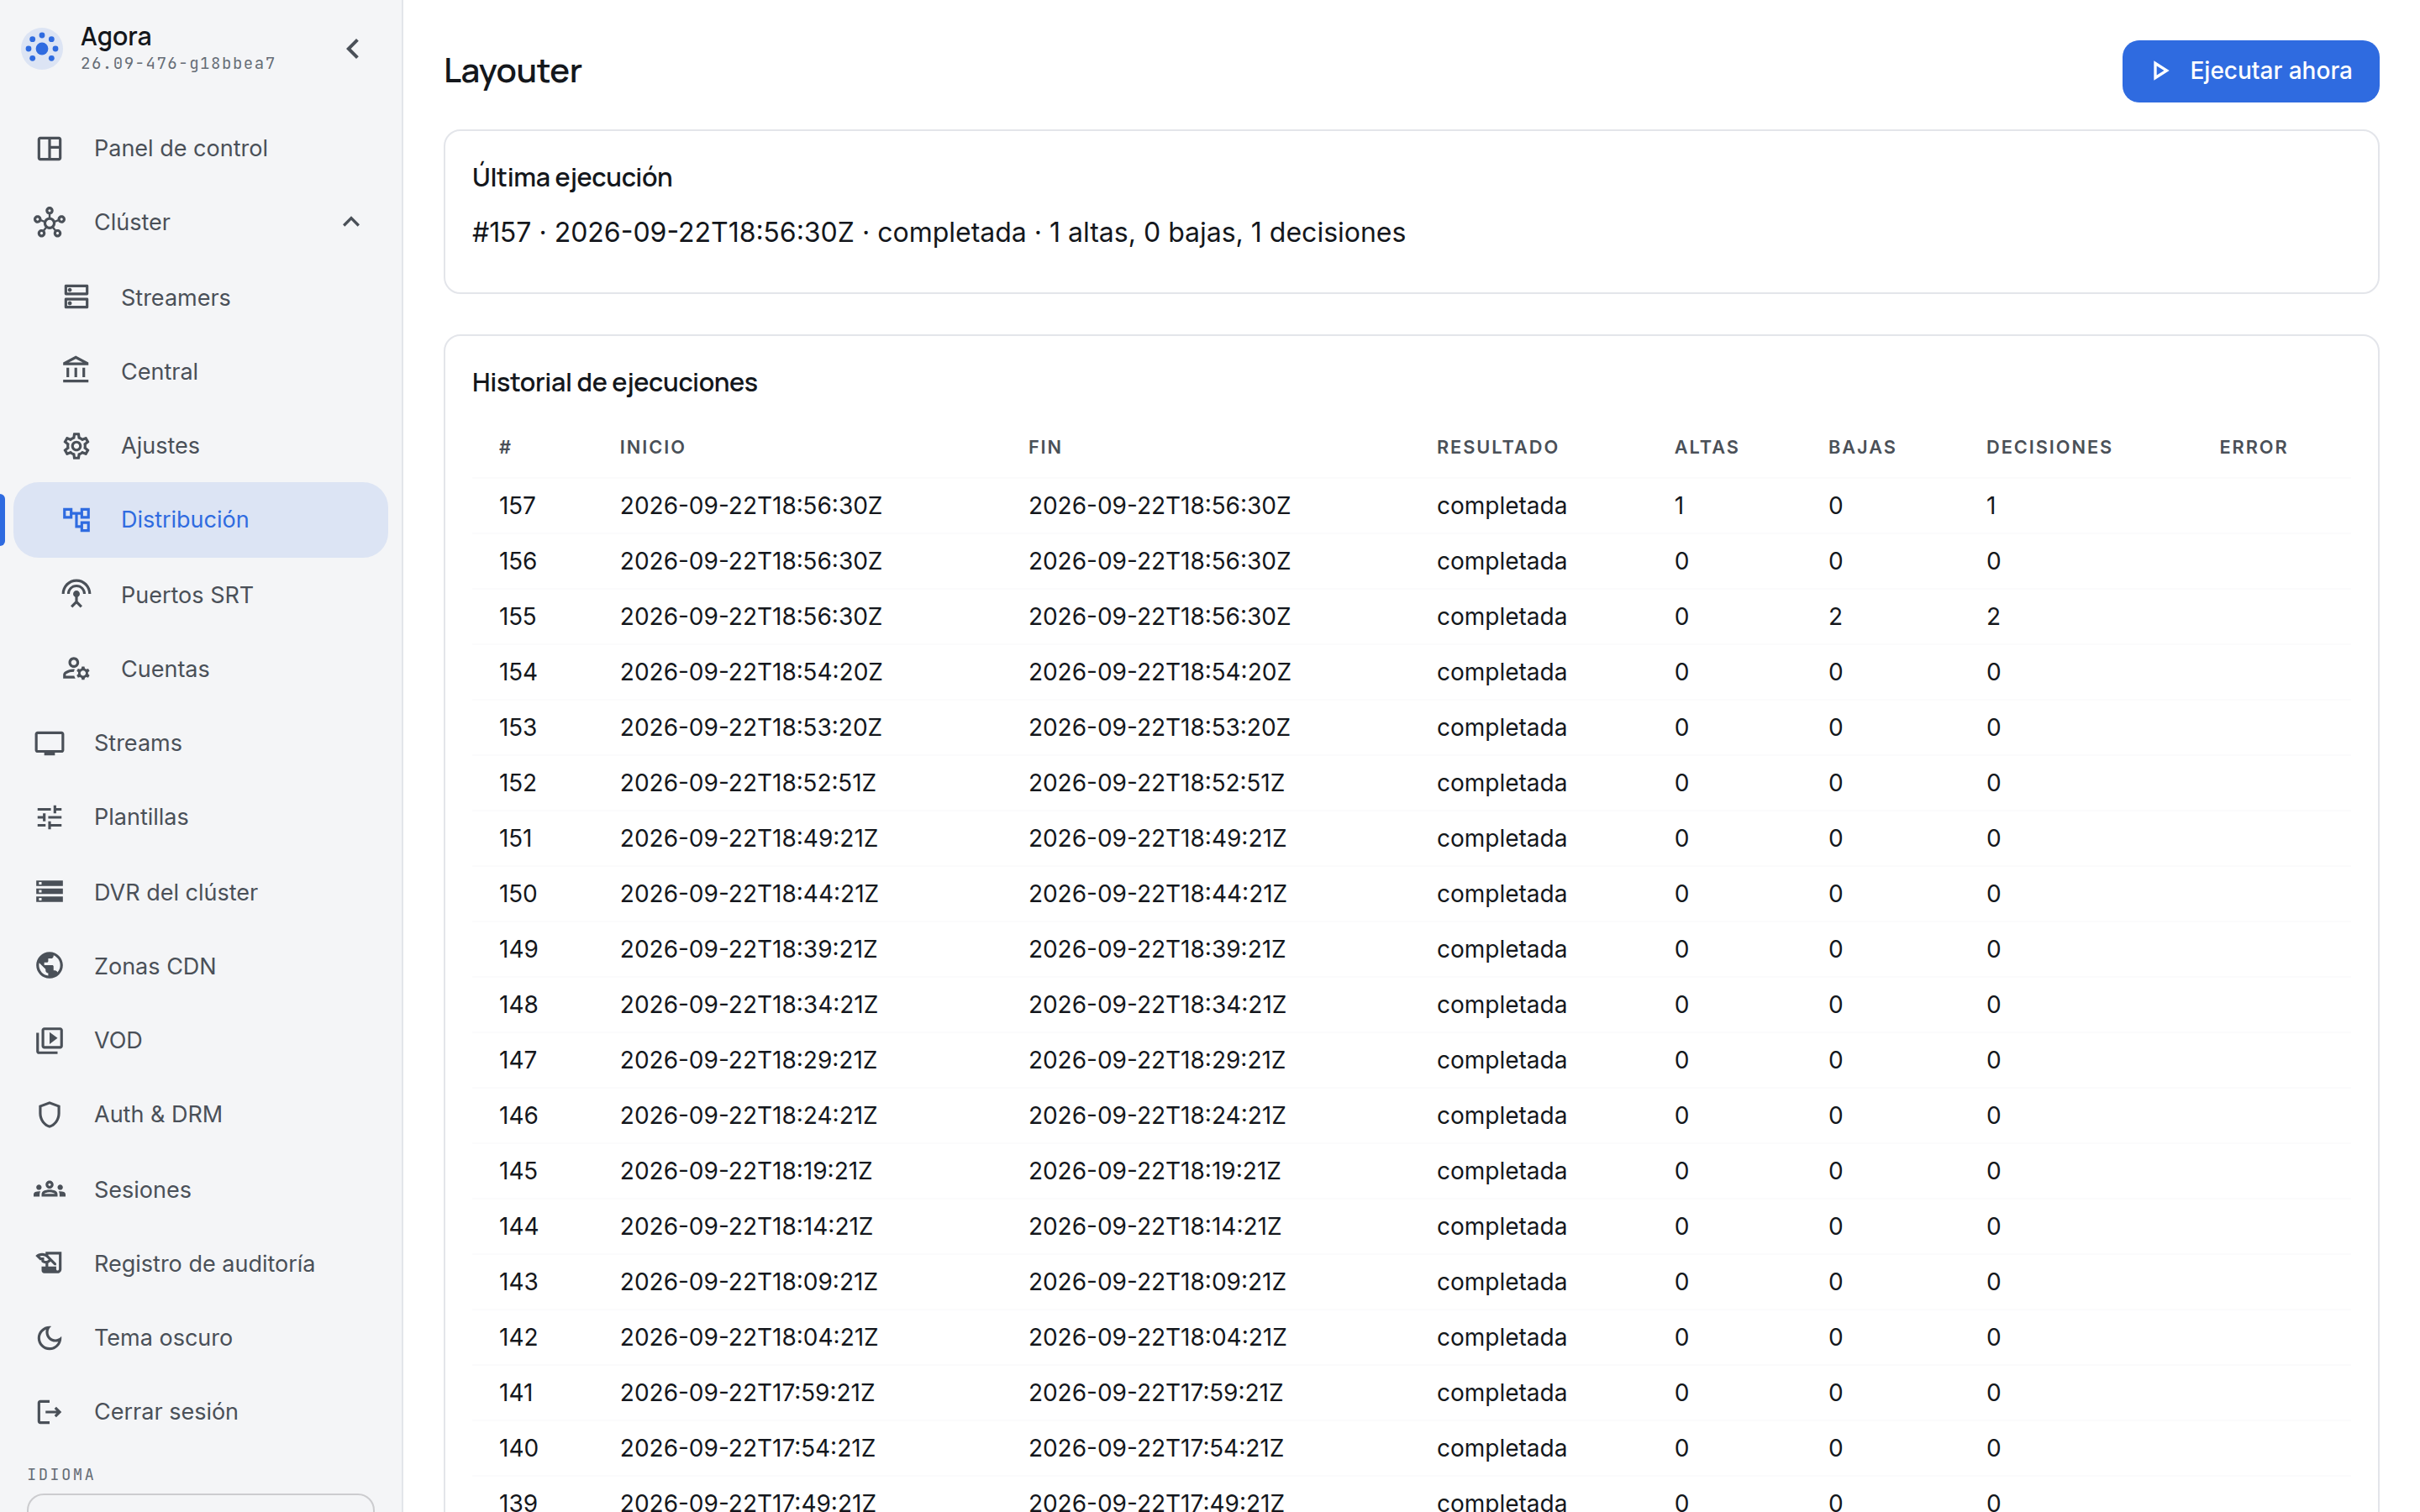Click the Agora logo icon
Image resolution: width=2420 pixels, height=1512 pixels.
(42, 48)
